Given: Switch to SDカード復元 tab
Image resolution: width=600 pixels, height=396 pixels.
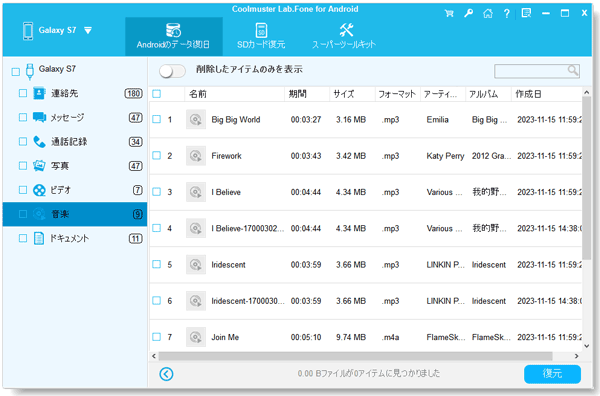Looking at the screenshot, I should 261,36.
